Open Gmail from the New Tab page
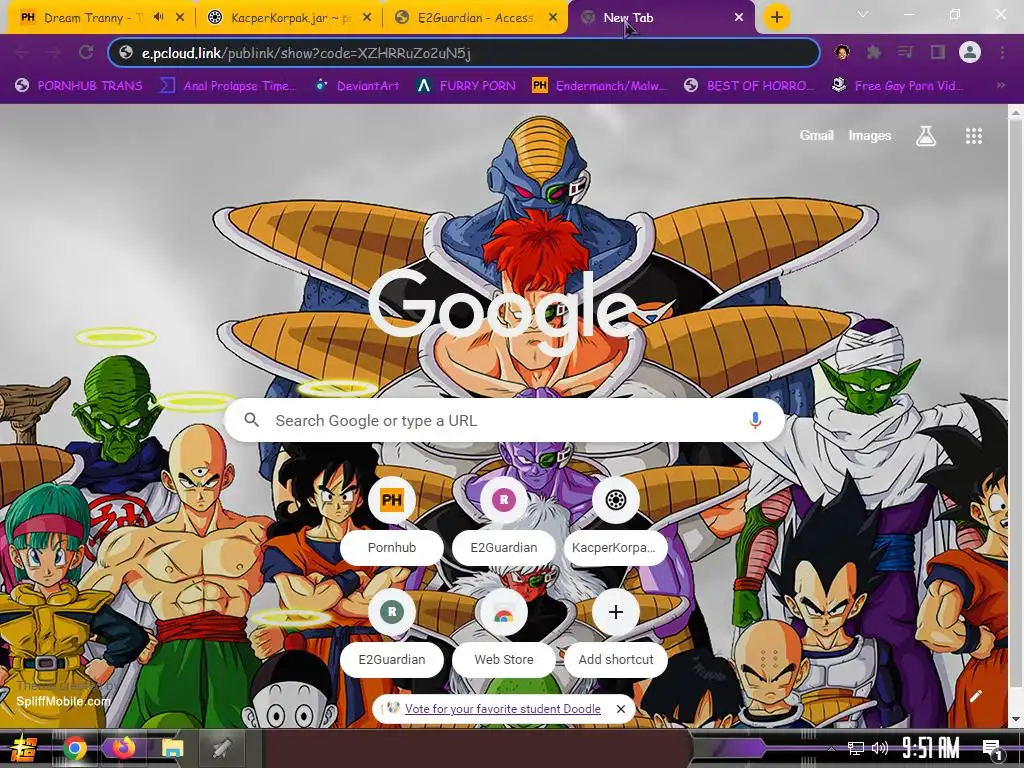The height and width of the screenshot is (768, 1024). point(816,135)
